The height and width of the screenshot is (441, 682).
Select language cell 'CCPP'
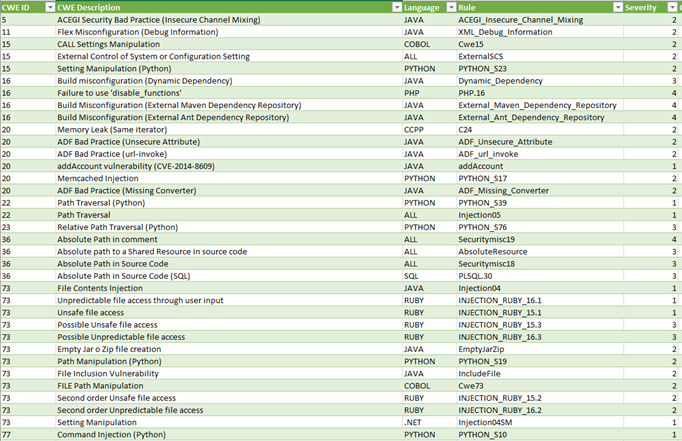coord(429,129)
